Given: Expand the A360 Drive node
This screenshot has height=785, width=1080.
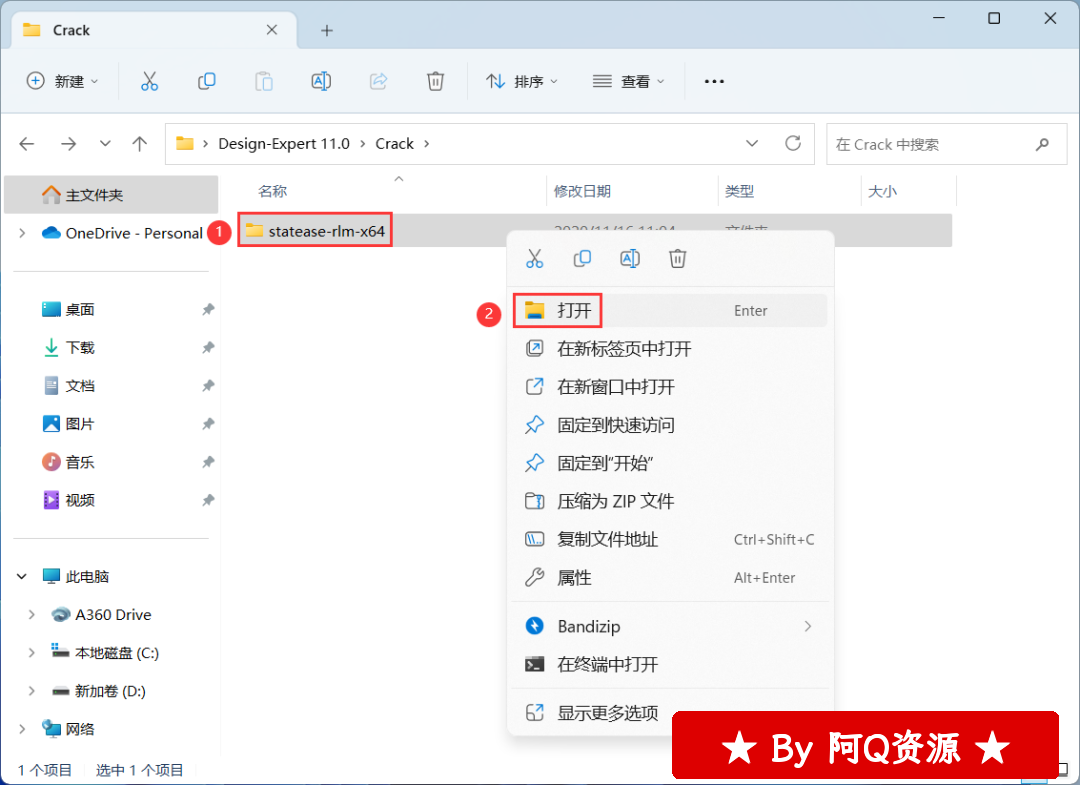Looking at the screenshot, I should coord(32,615).
